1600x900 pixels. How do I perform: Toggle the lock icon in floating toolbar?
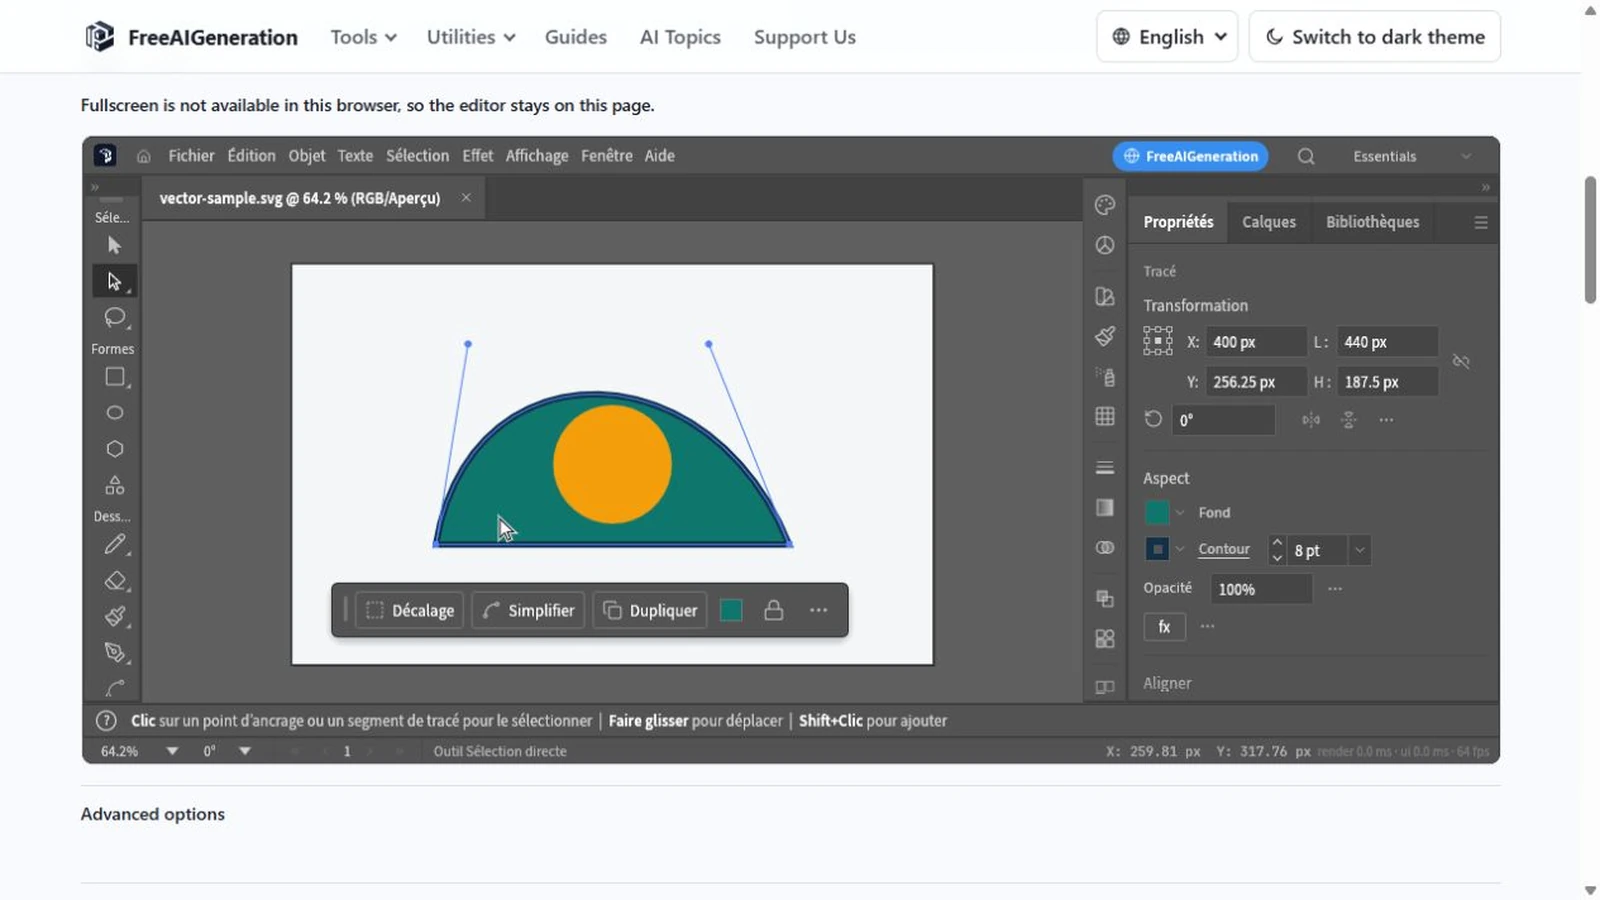point(773,610)
